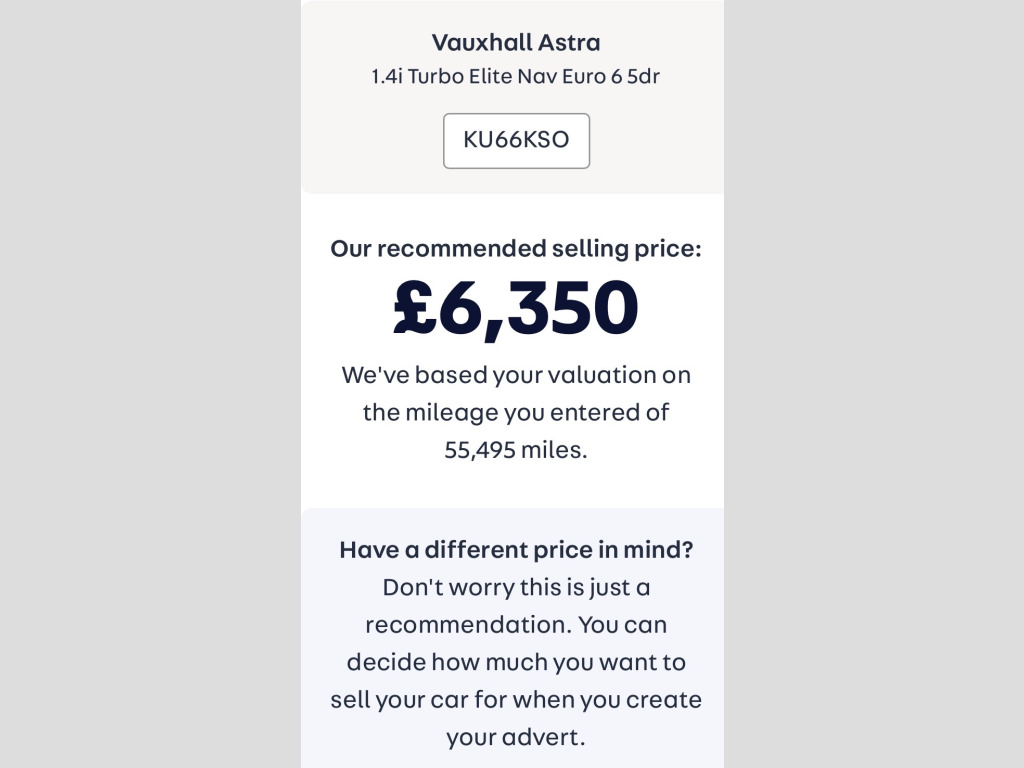Click the 'decide how much you want to' line
1024x768 pixels.
(516, 662)
